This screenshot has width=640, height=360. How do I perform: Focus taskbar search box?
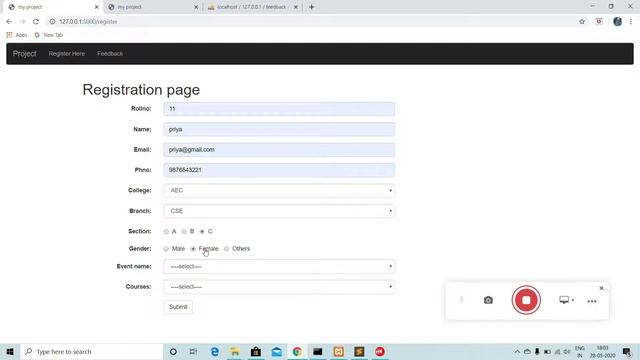click(x=92, y=351)
